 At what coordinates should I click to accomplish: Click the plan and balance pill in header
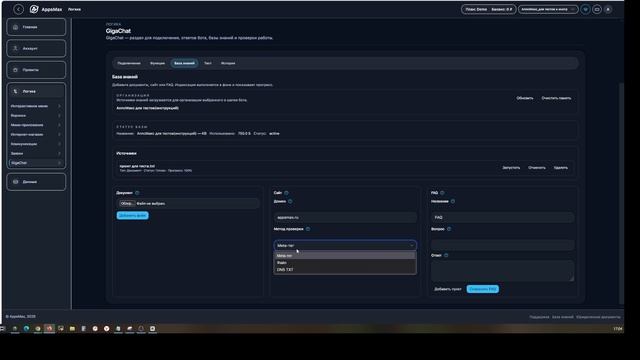click(489, 9)
